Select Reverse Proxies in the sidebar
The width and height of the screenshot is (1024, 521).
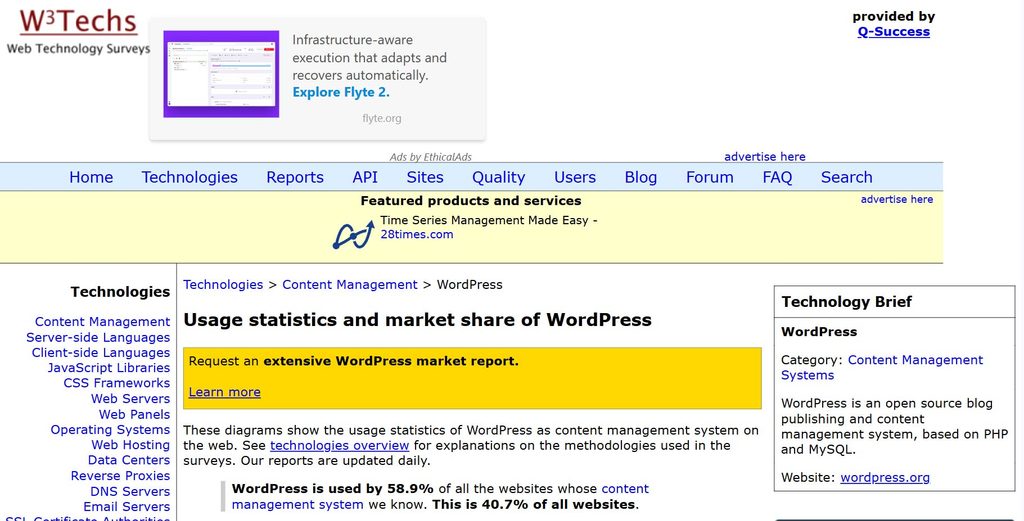pos(120,476)
